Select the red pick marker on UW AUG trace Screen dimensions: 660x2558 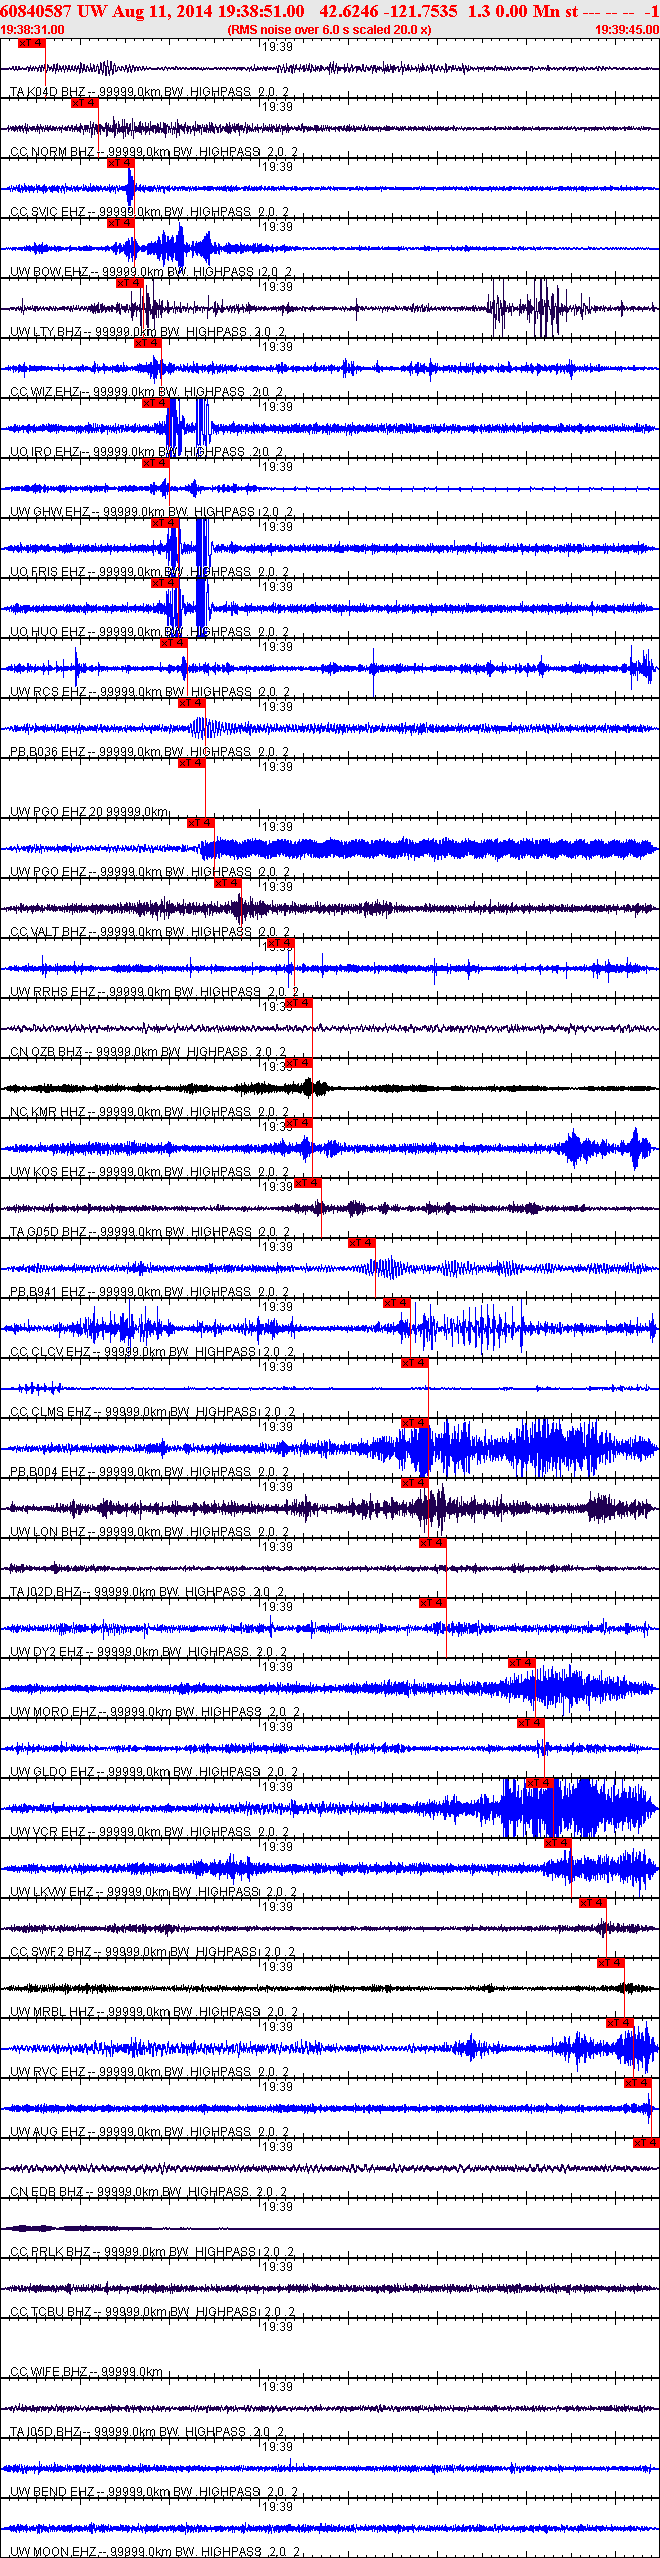pyautogui.click(x=638, y=2083)
